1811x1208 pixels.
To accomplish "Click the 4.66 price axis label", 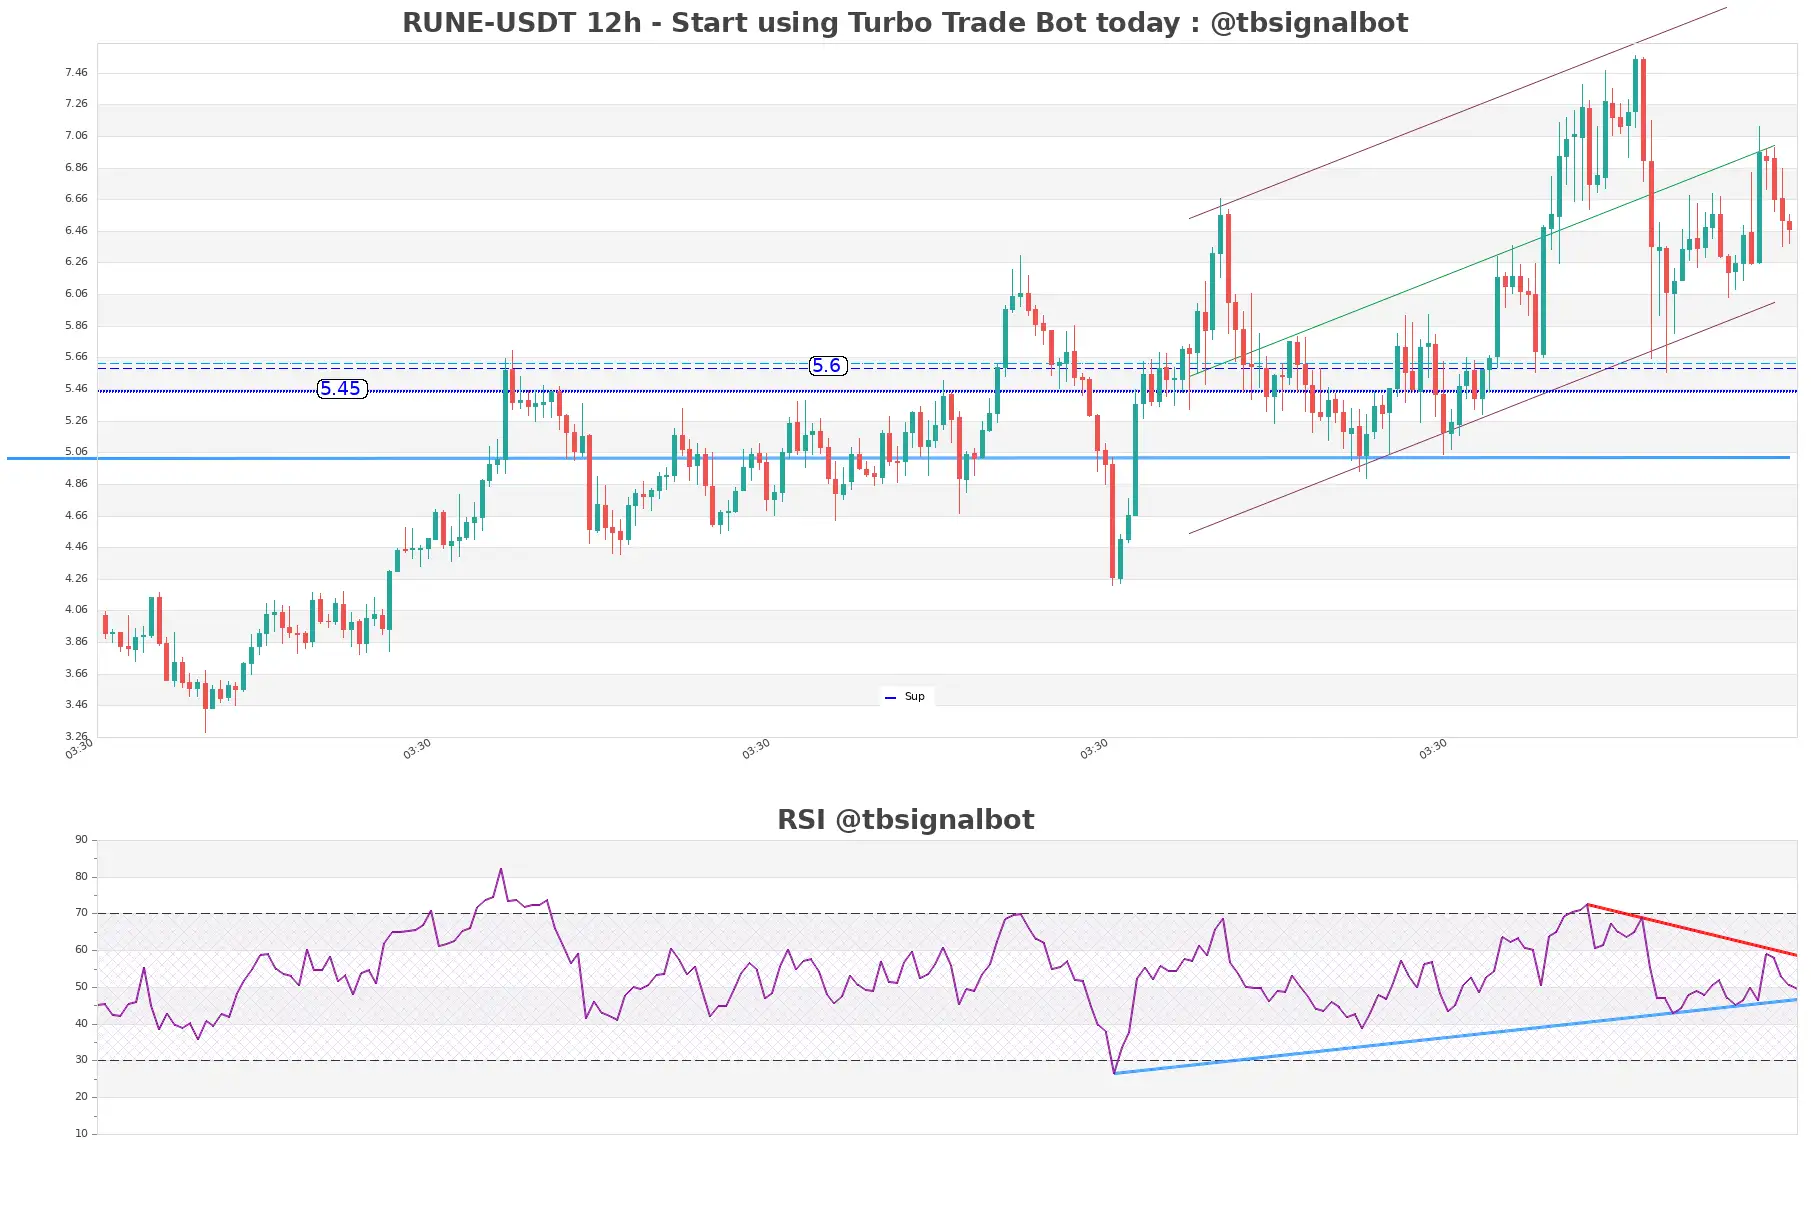I will (x=76, y=515).
